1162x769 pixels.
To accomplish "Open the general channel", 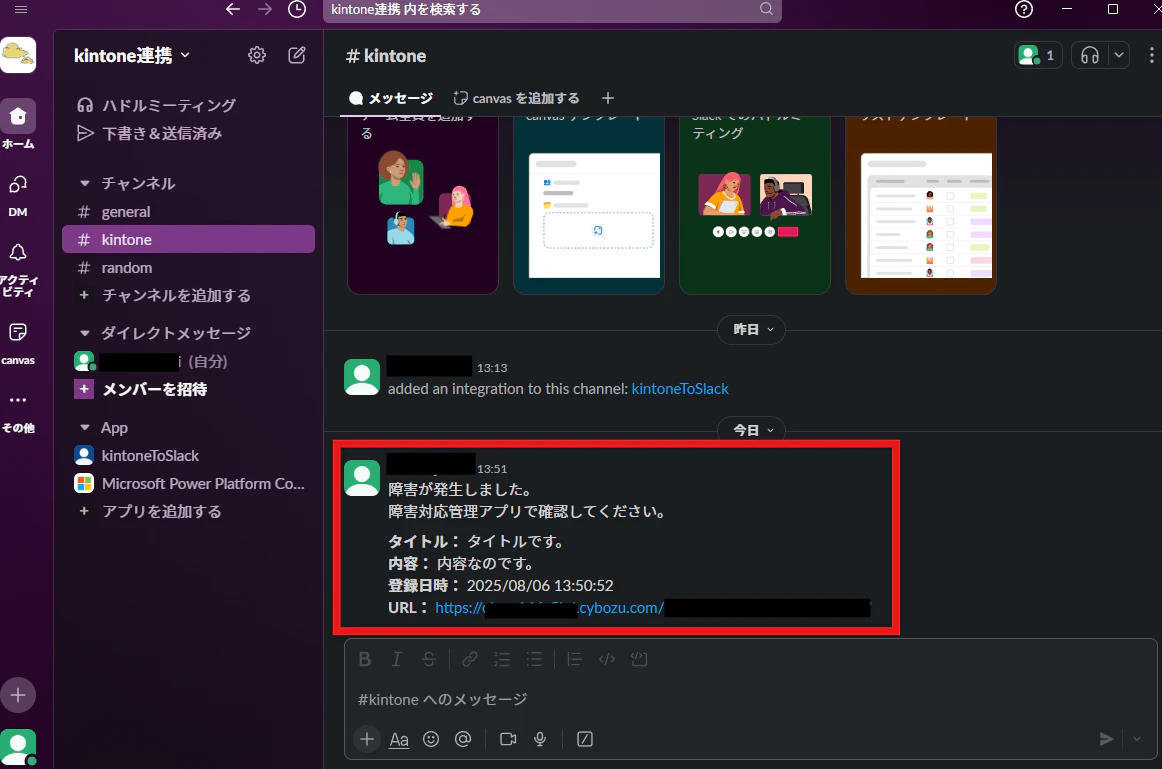I will [x=188, y=212].
